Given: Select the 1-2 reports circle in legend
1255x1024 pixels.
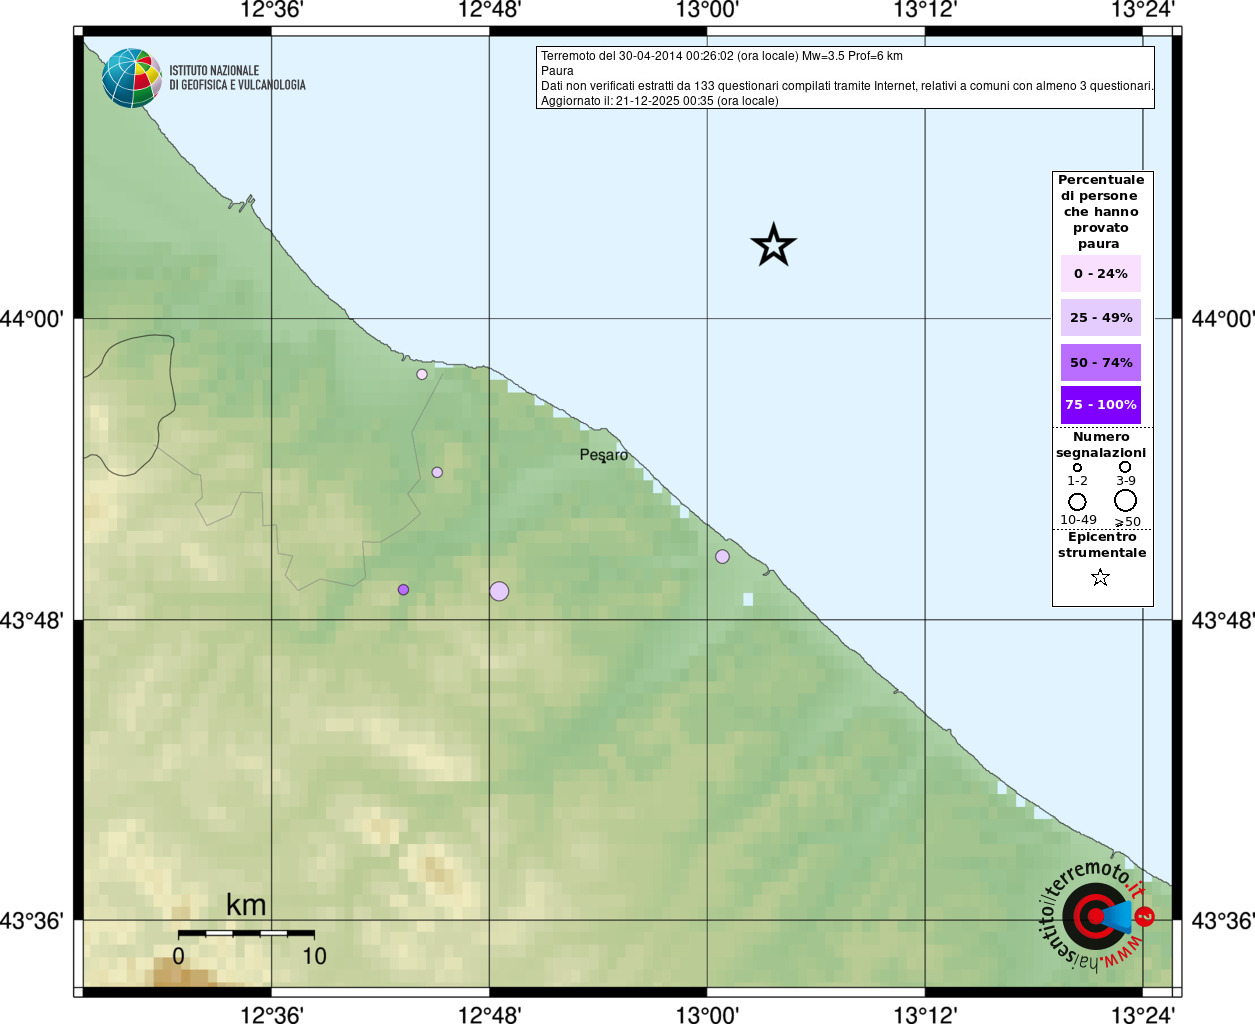Looking at the screenshot, I should point(1077,467).
